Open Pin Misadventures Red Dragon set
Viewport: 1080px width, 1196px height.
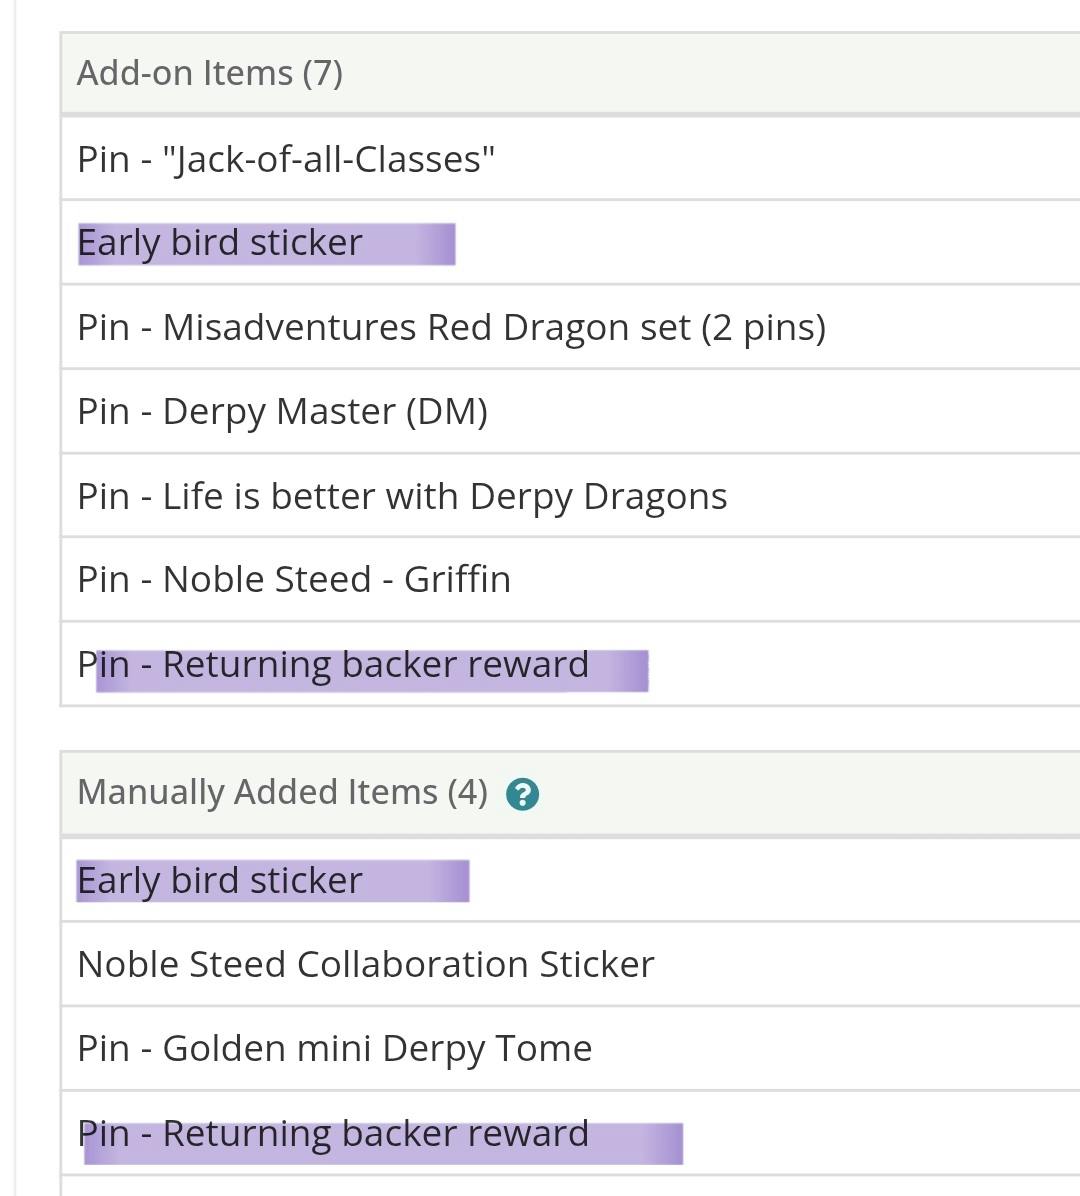451,328
